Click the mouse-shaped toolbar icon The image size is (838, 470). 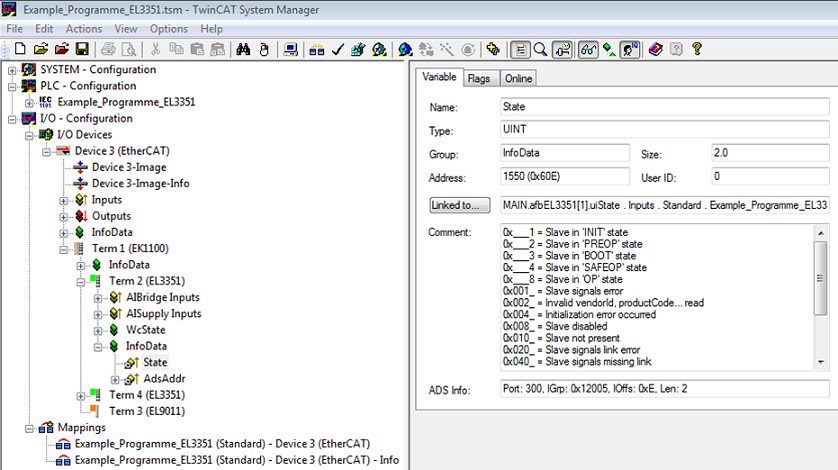point(264,49)
